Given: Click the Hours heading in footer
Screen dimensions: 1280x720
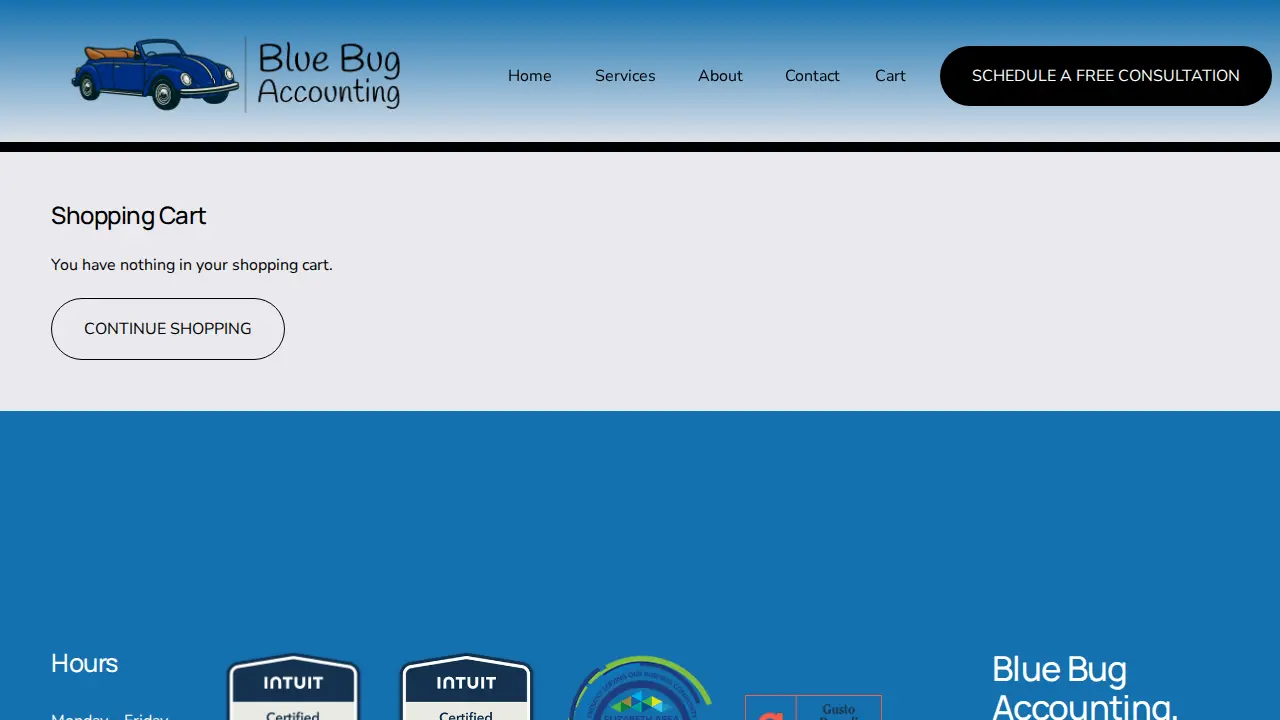Looking at the screenshot, I should click(x=84, y=664).
